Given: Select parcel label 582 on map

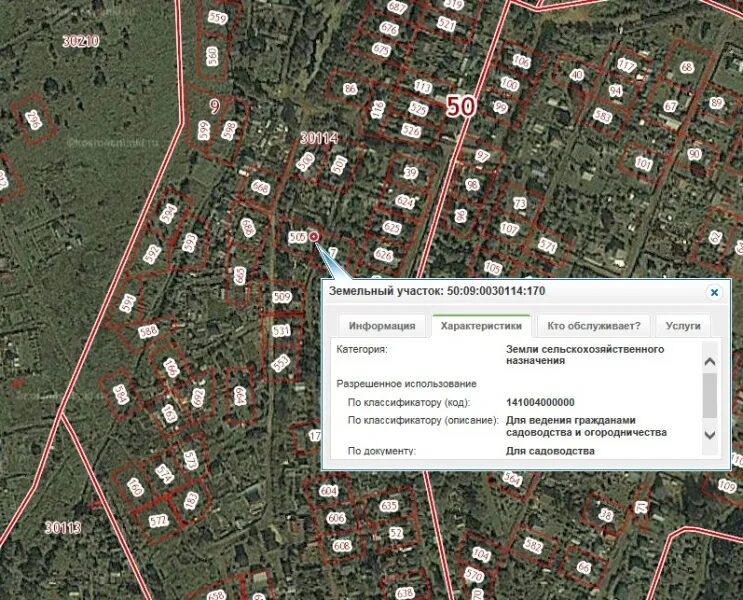Looking at the screenshot, I should click(x=533, y=545).
